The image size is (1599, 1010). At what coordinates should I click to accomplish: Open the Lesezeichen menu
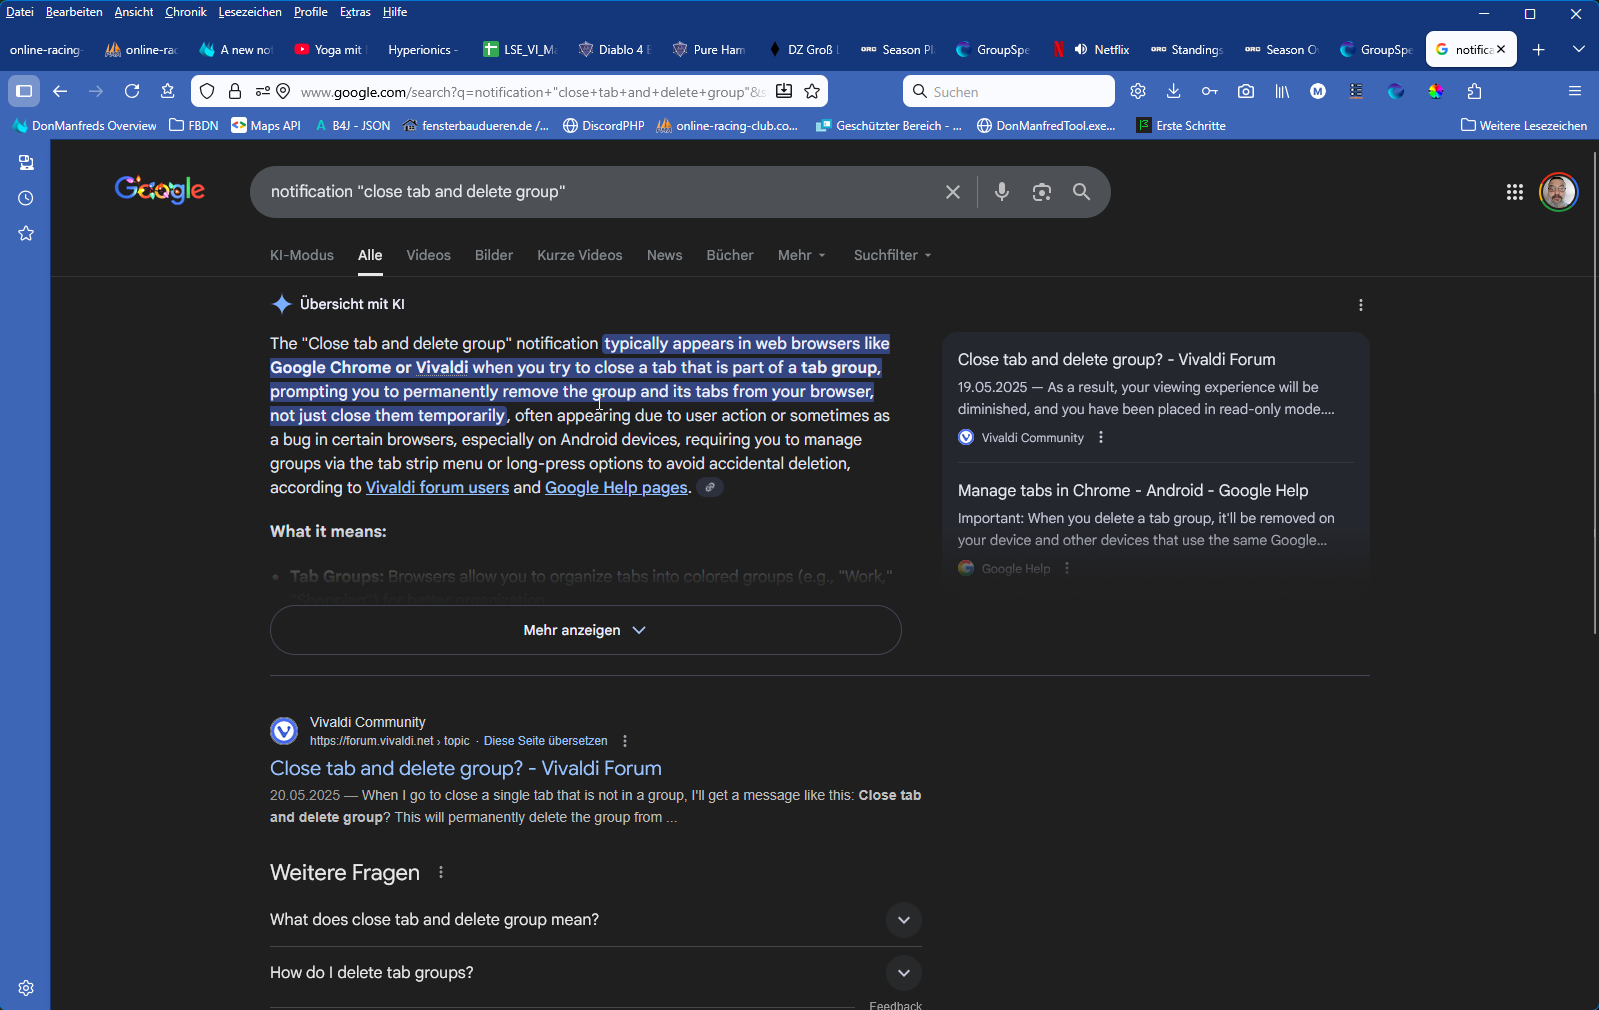pos(249,12)
